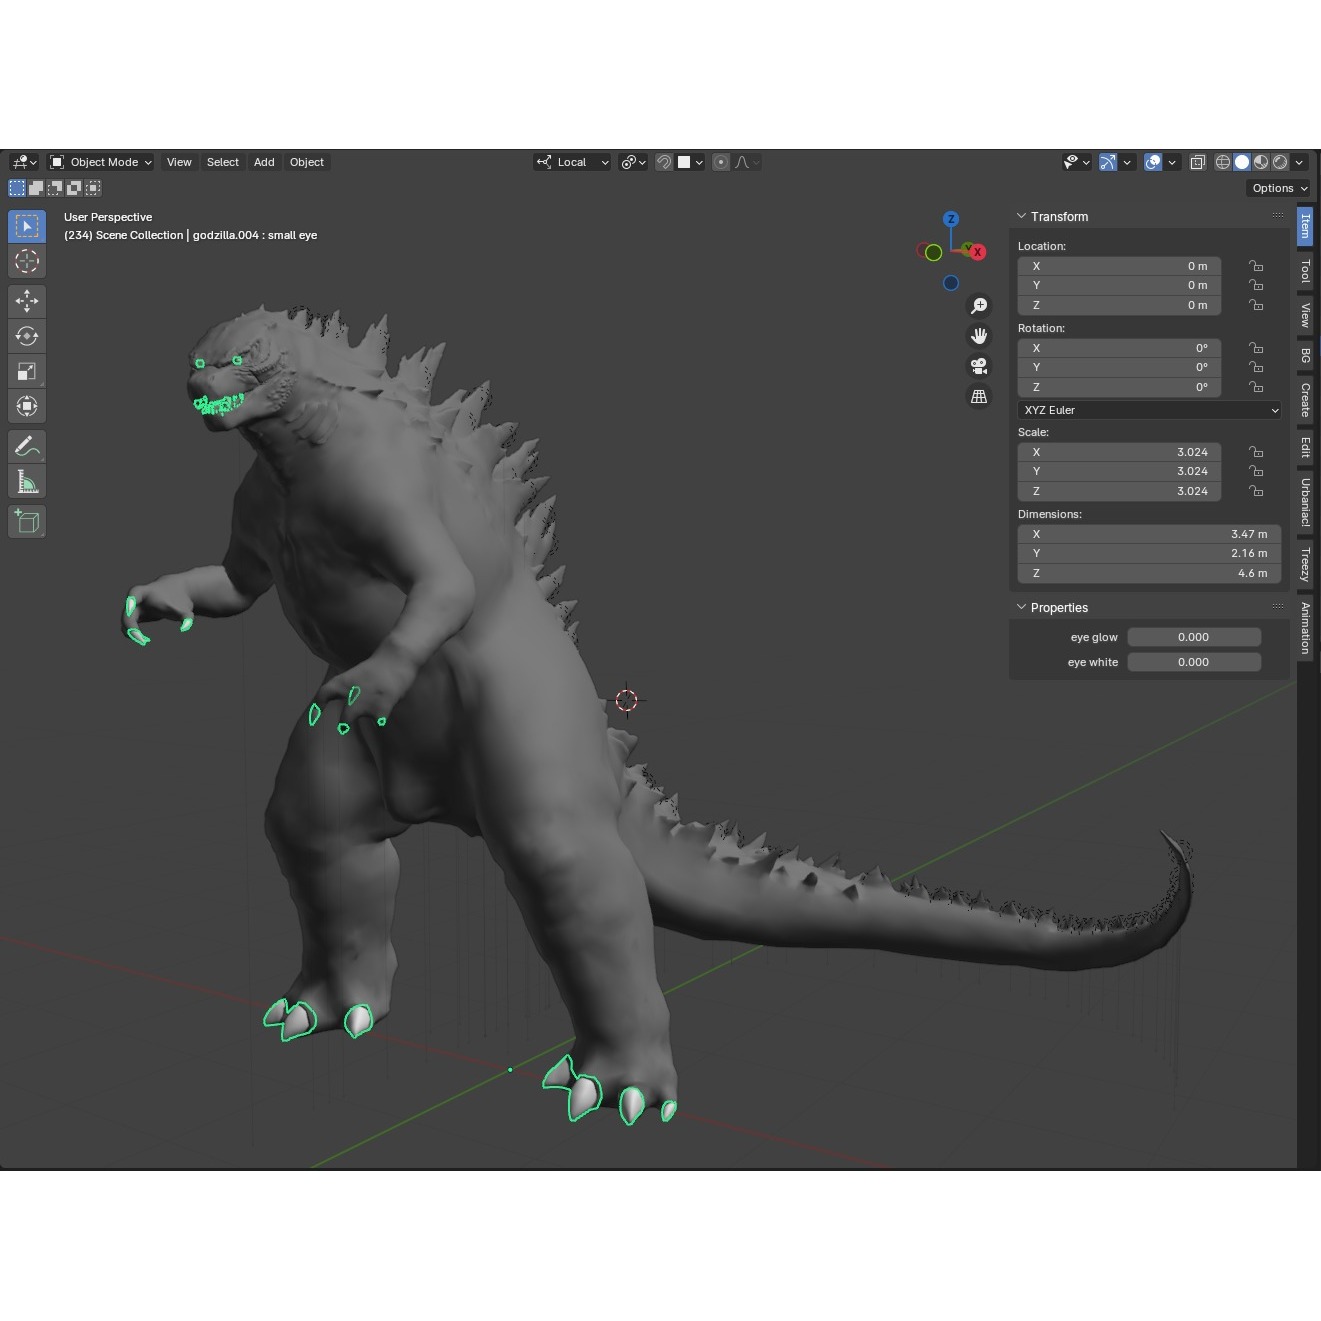This screenshot has width=1321, height=1321.
Task: Switch to solid viewport shading
Action: (1242, 162)
